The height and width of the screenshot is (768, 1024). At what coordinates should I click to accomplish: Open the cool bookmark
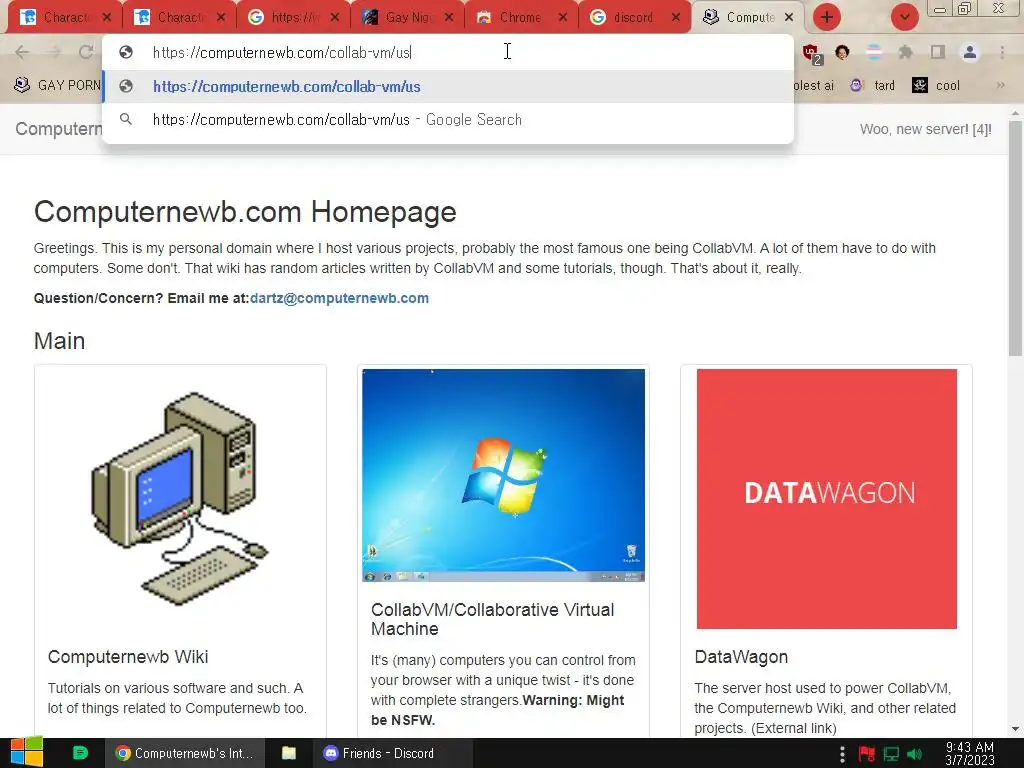point(936,86)
